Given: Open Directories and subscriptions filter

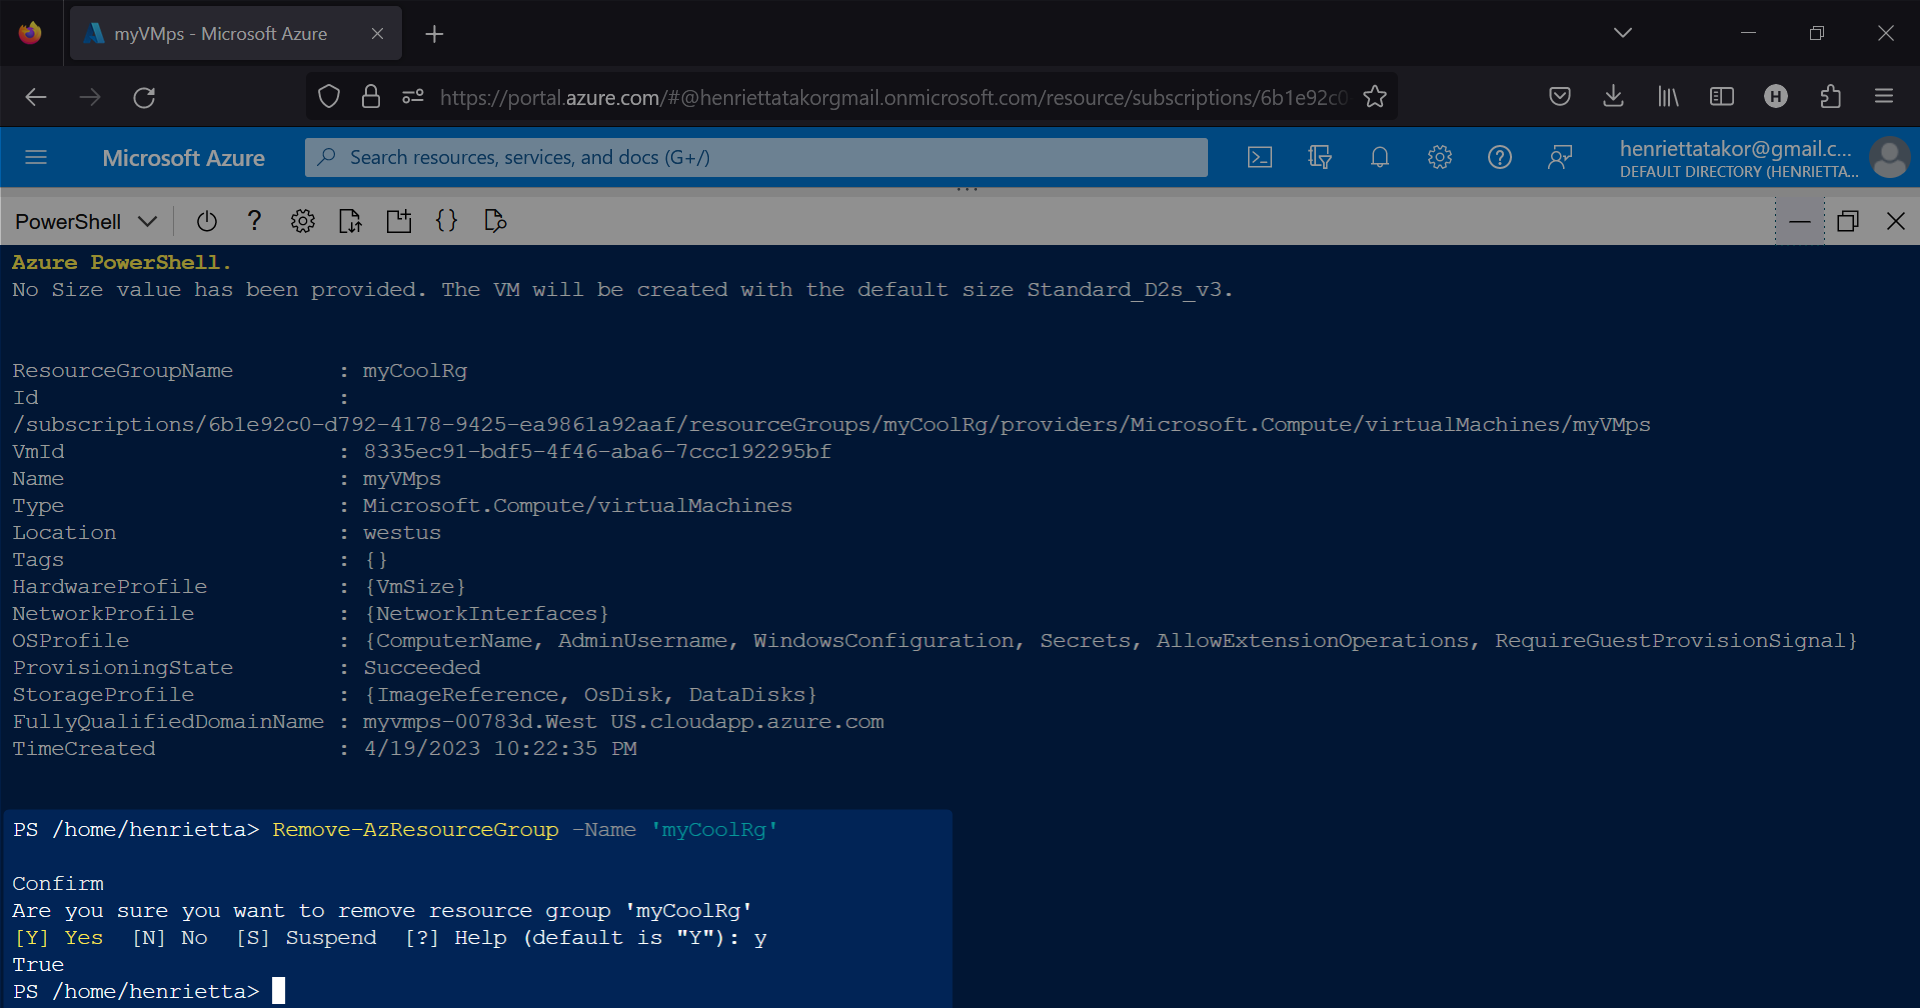Looking at the screenshot, I should pos(1320,157).
